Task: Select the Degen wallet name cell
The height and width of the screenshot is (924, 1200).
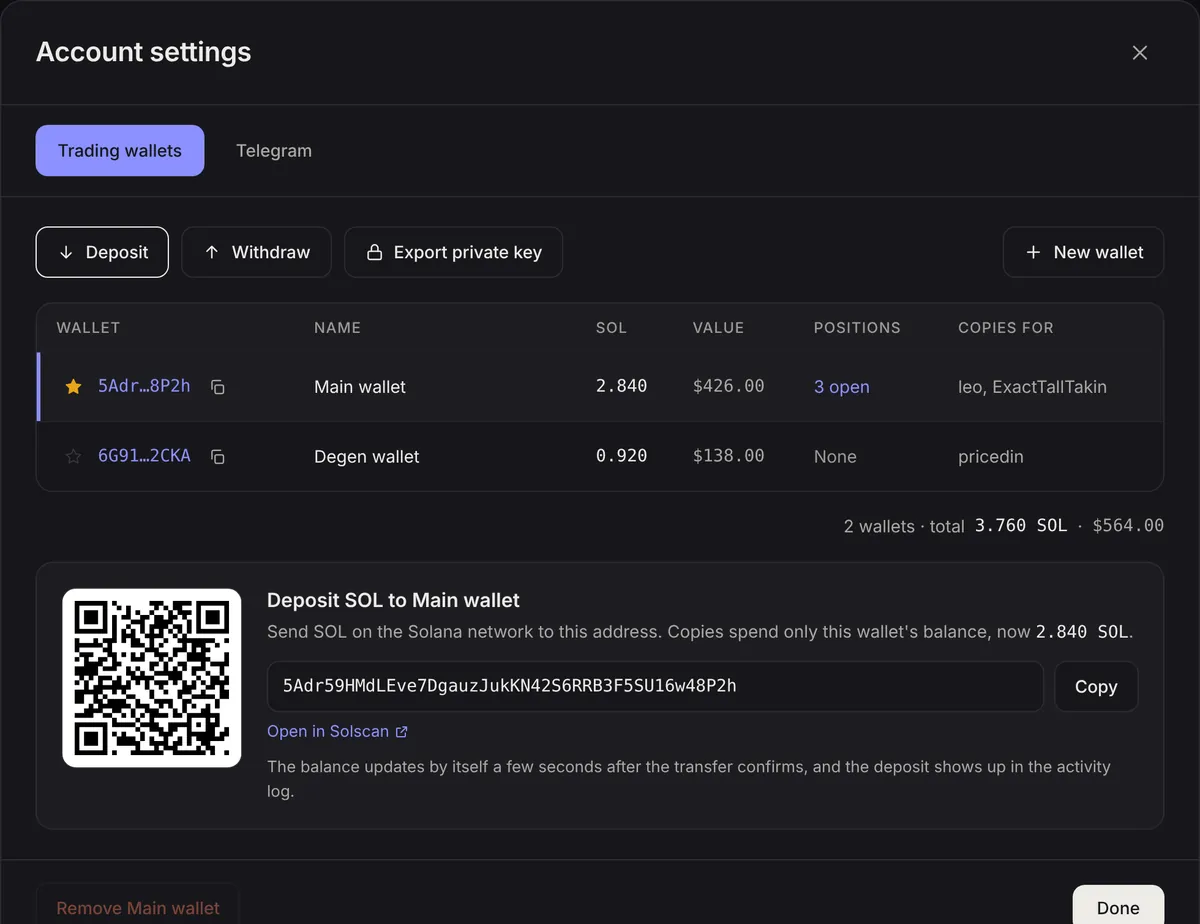Action: (x=367, y=456)
